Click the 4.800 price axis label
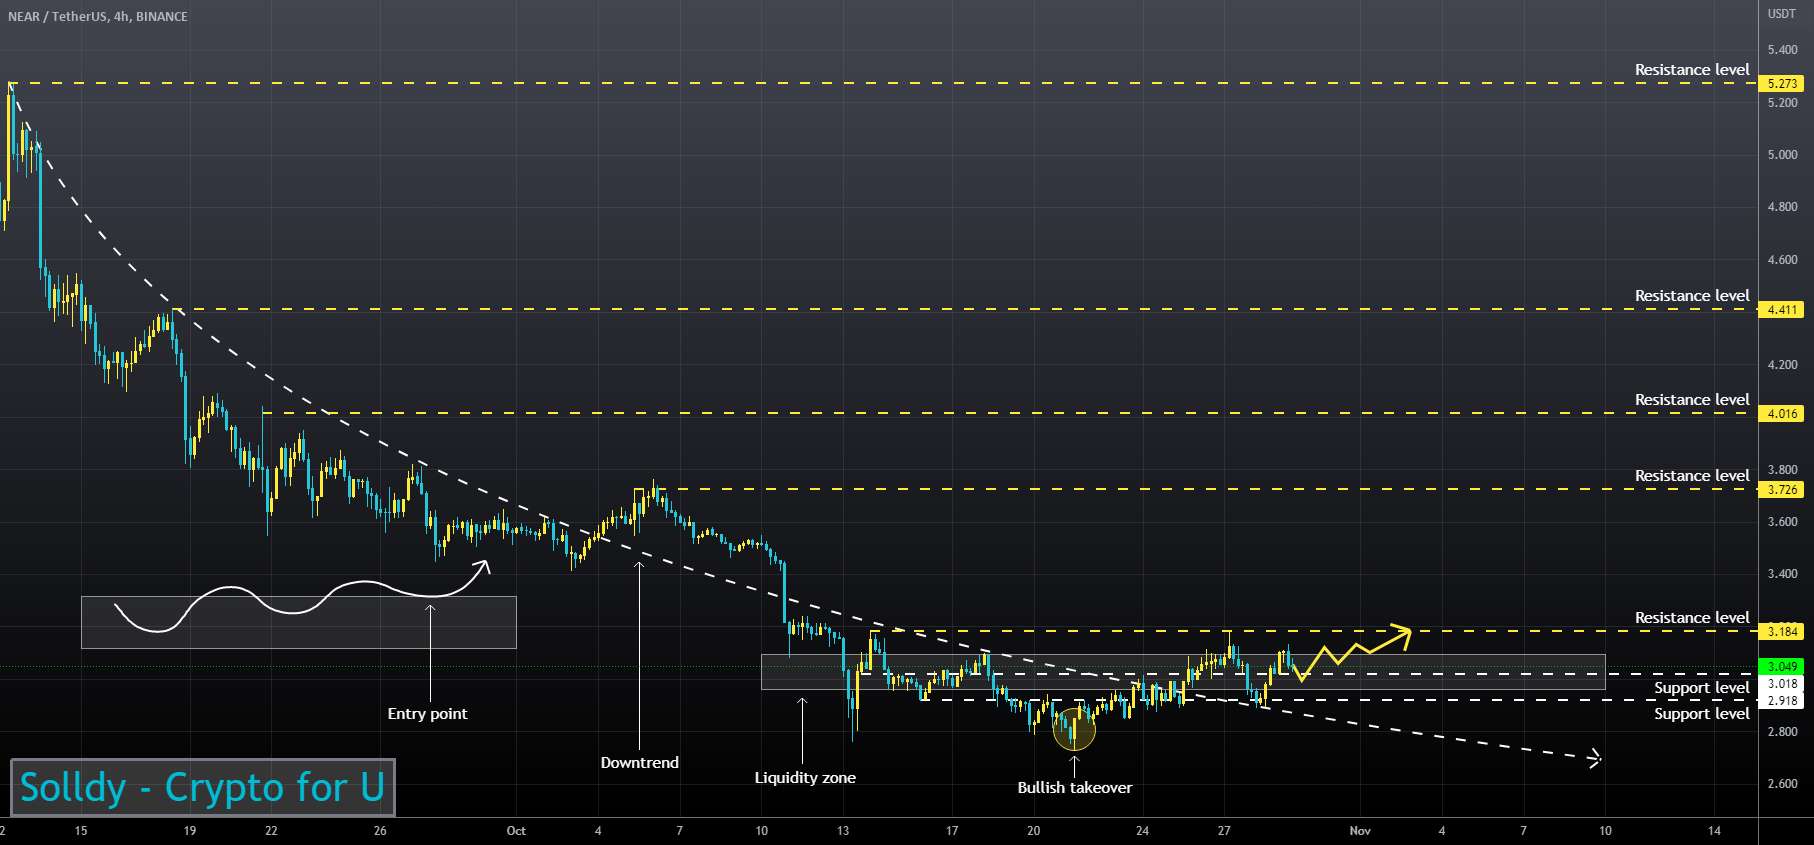 [x=1782, y=208]
